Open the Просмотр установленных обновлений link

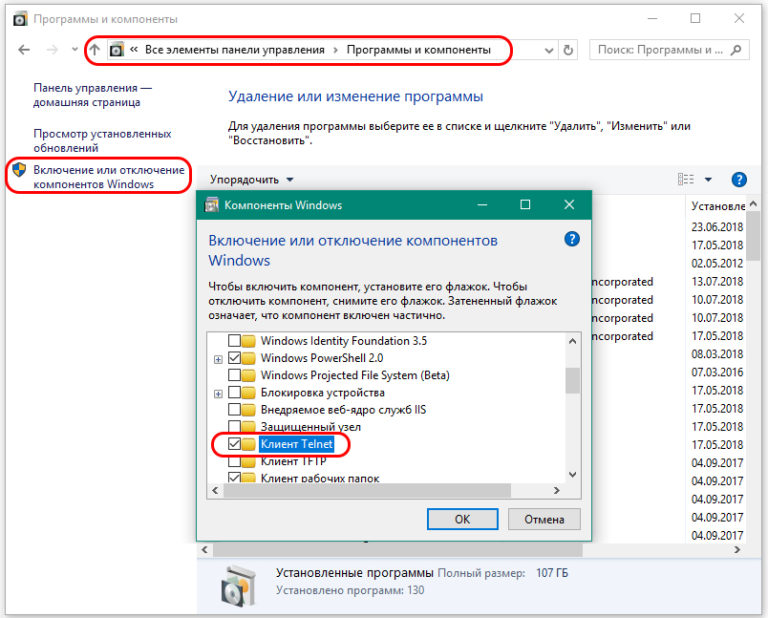tap(101, 141)
